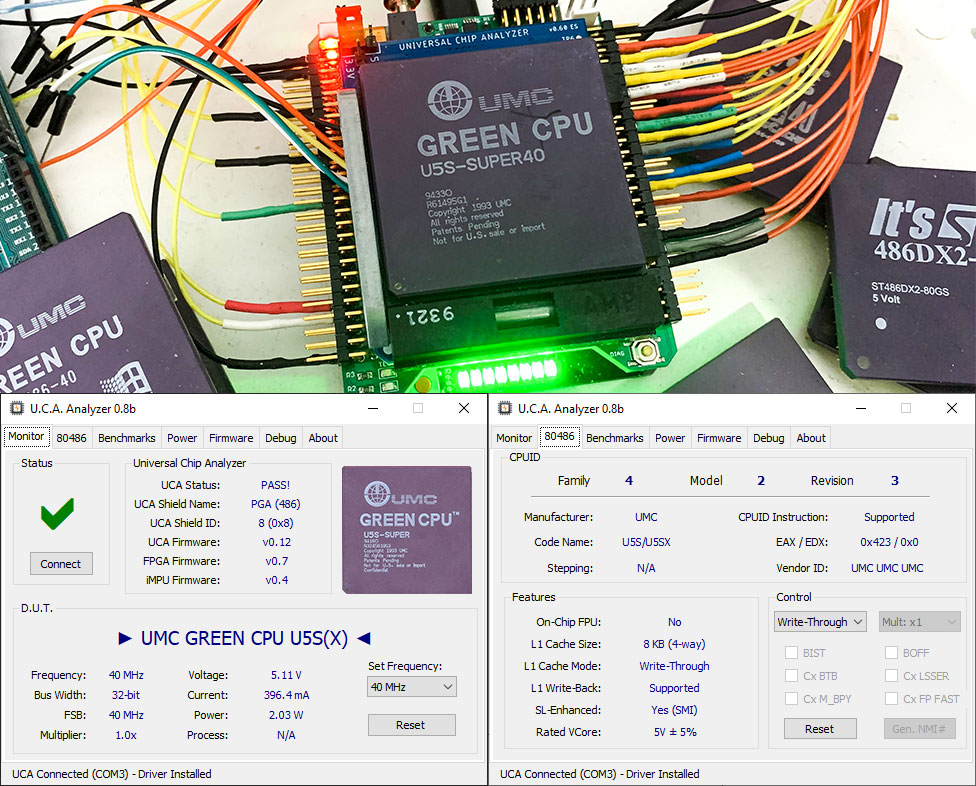The image size is (976, 786).
Task: Switch to Monitor tab in right window
Action: pos(514,438)
